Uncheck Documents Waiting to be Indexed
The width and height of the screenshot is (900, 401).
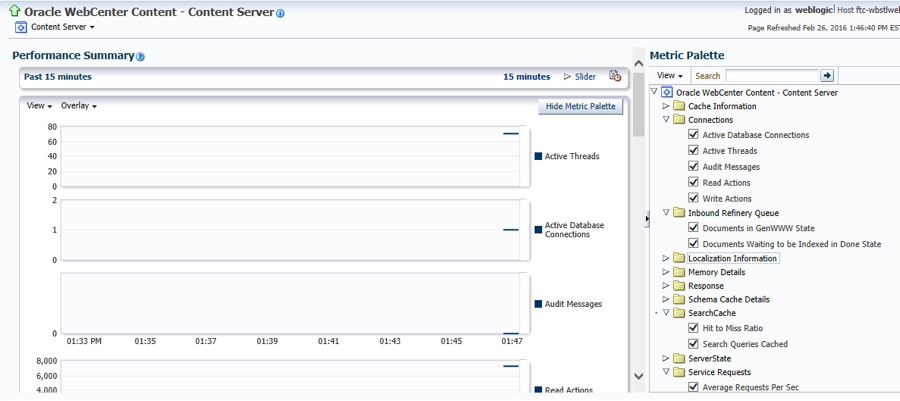click(x=693, y=243)
